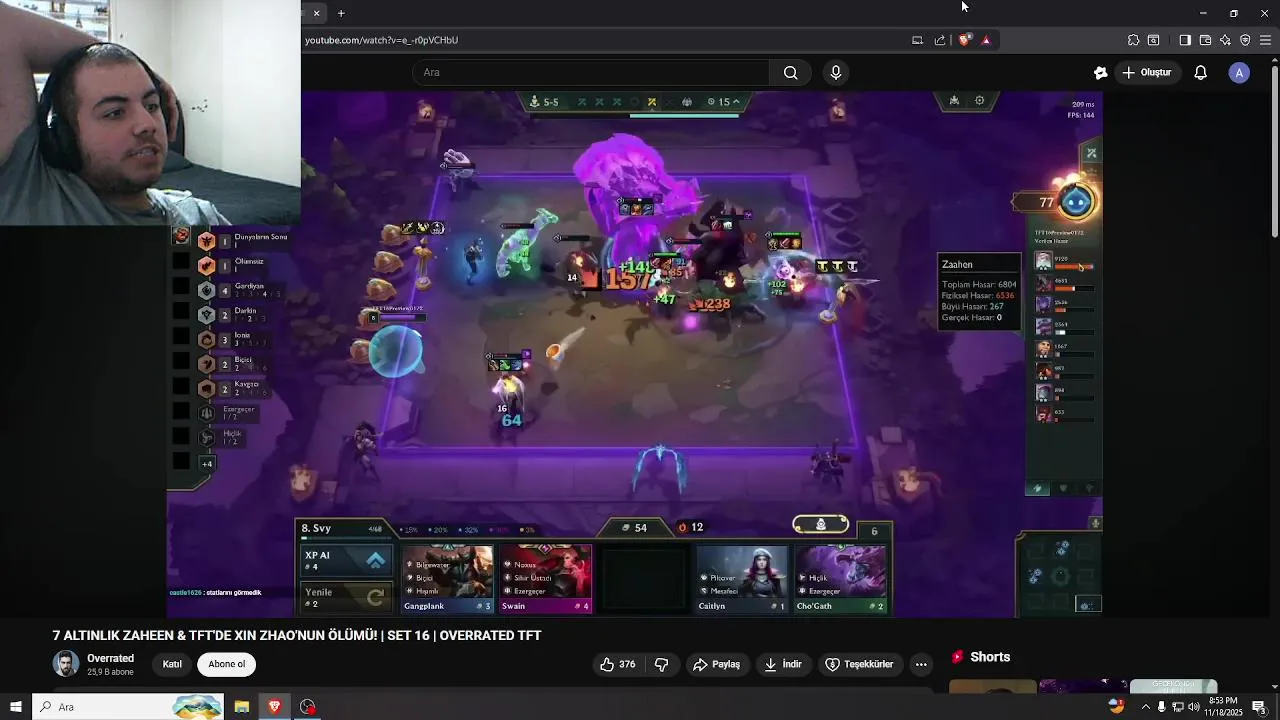This screenshot has height=720, width=1280.
Task: Click the 54 gold counter
Action: click(x=635, y=528)
